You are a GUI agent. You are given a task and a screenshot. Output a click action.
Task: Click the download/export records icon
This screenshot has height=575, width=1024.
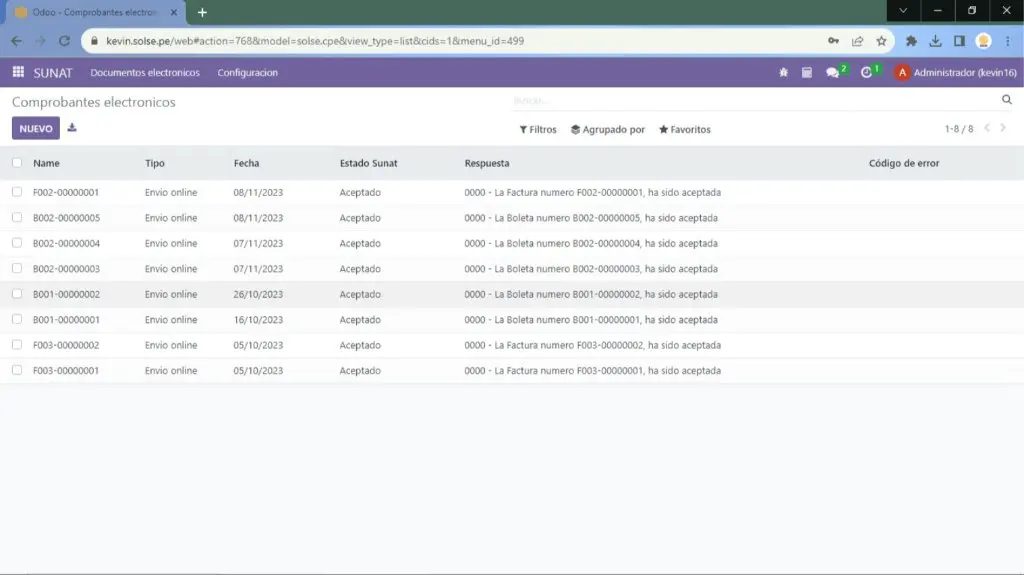(x=72, y=128)
